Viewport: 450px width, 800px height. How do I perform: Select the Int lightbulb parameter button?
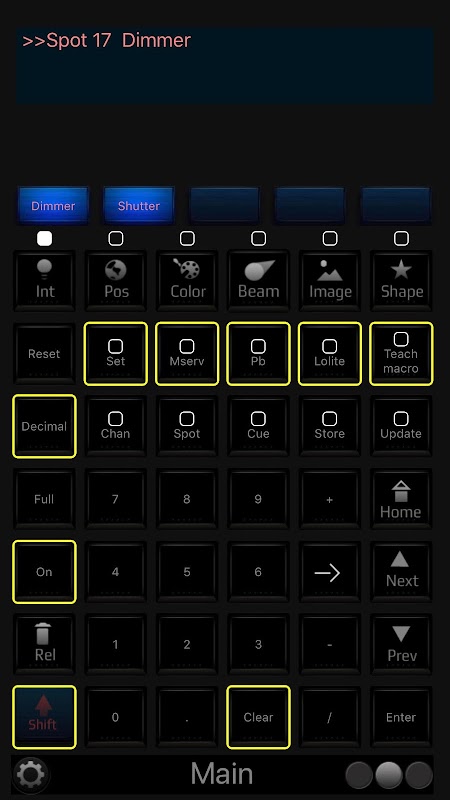44,281
